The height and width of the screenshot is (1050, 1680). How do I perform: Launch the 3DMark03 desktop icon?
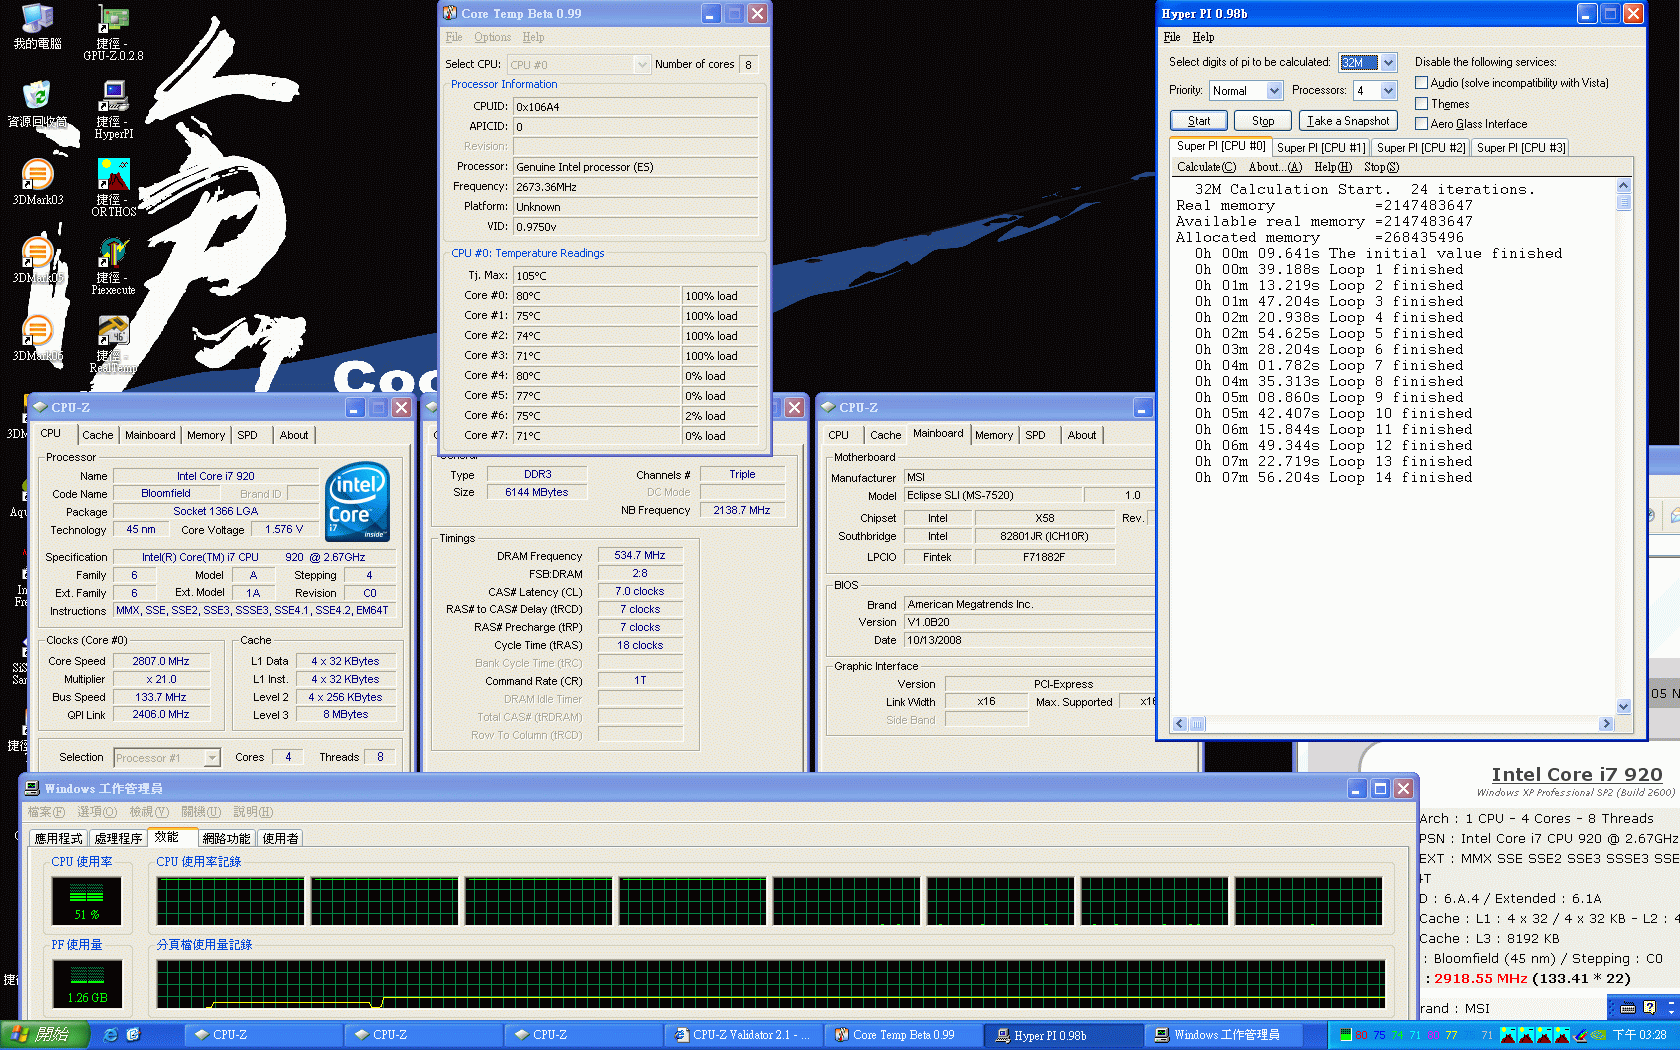37,182
